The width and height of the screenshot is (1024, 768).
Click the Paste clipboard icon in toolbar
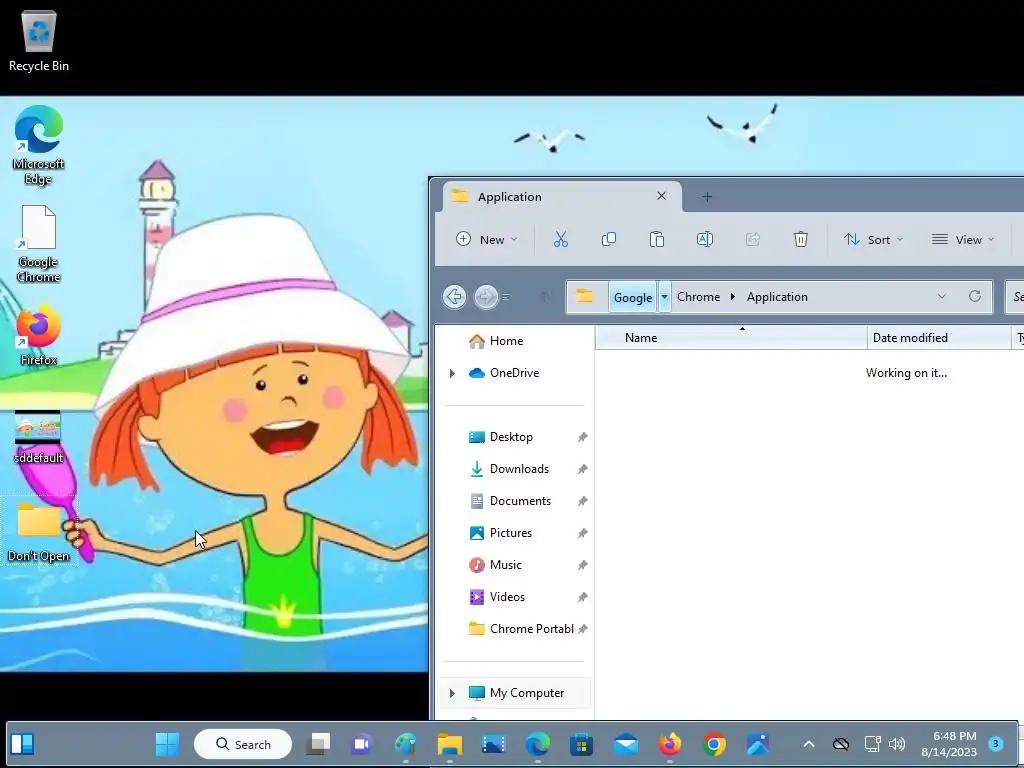pos(656,239)
